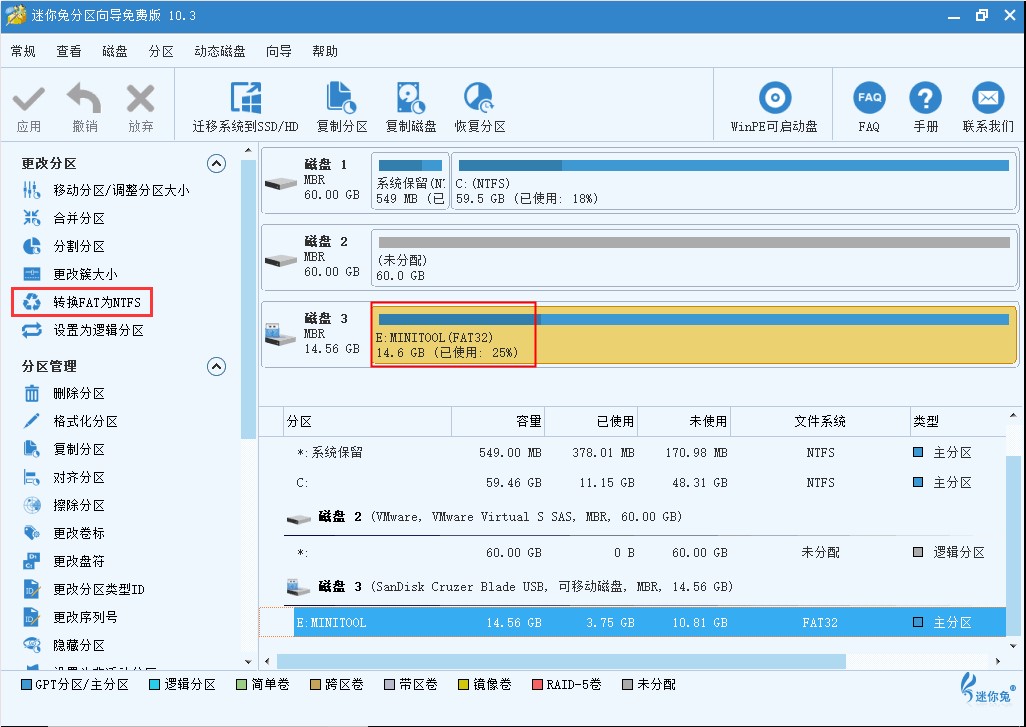Screen dimensions: 1026x727
Task: Select 磁盘 3 in the disk map
Action: click(x=315, y=334)
